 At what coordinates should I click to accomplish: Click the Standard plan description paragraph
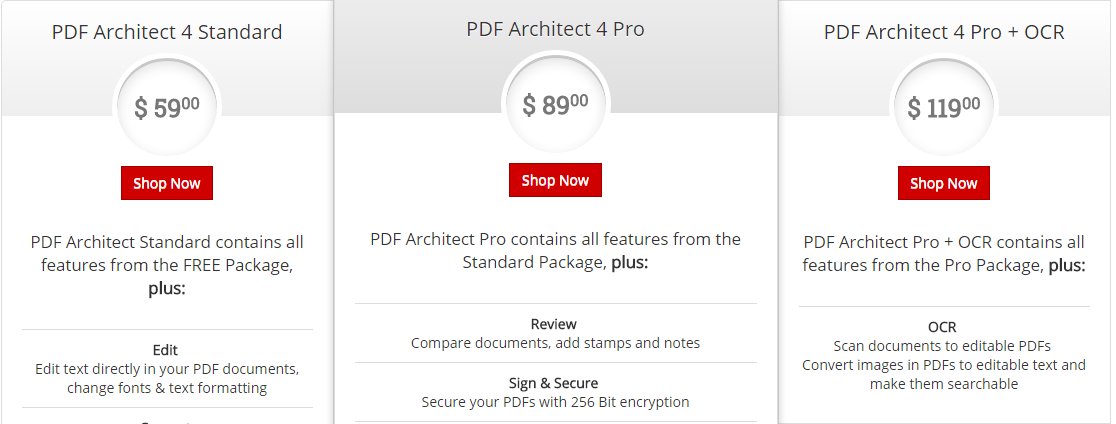(x=167, y=265)
